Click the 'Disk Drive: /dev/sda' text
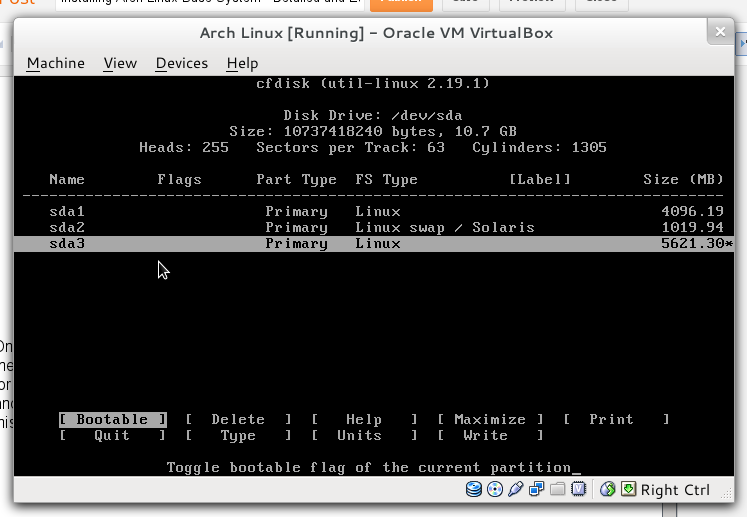The height and width of the screenshot is (517, 747). coord(373,115)
